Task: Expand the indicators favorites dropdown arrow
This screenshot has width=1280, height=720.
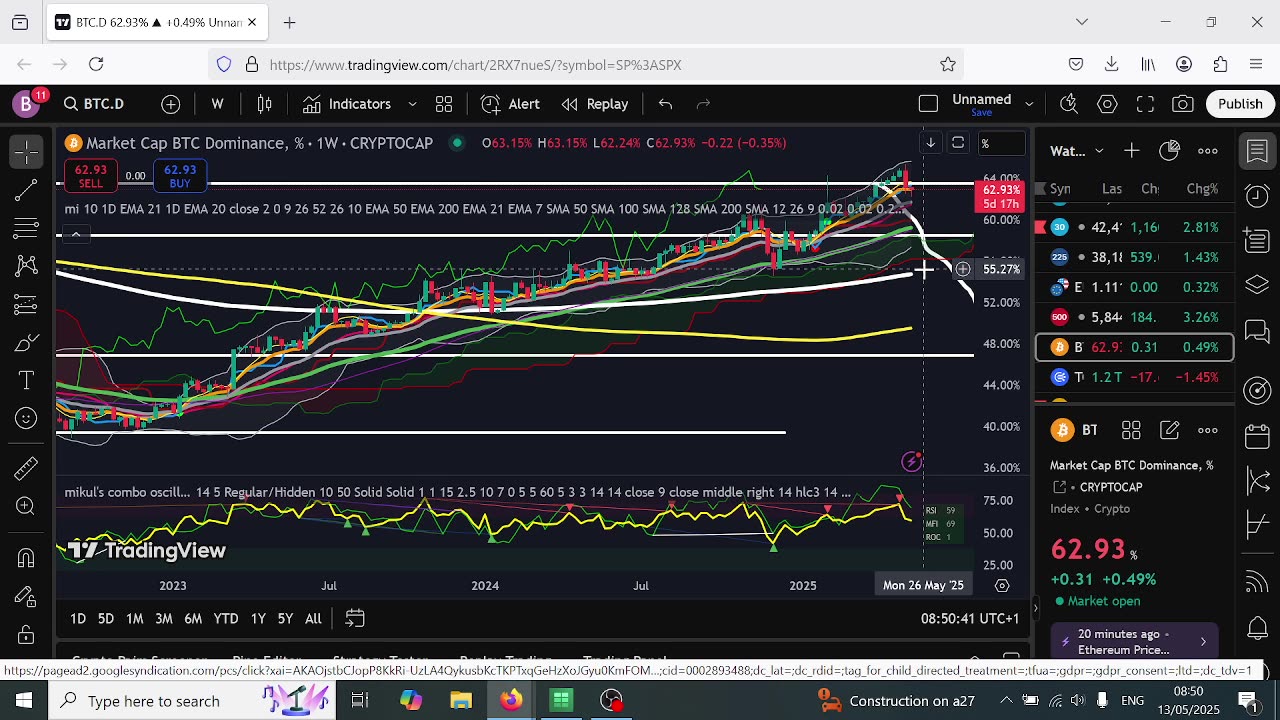Action: pyautogui.click(x=412, y=104)
